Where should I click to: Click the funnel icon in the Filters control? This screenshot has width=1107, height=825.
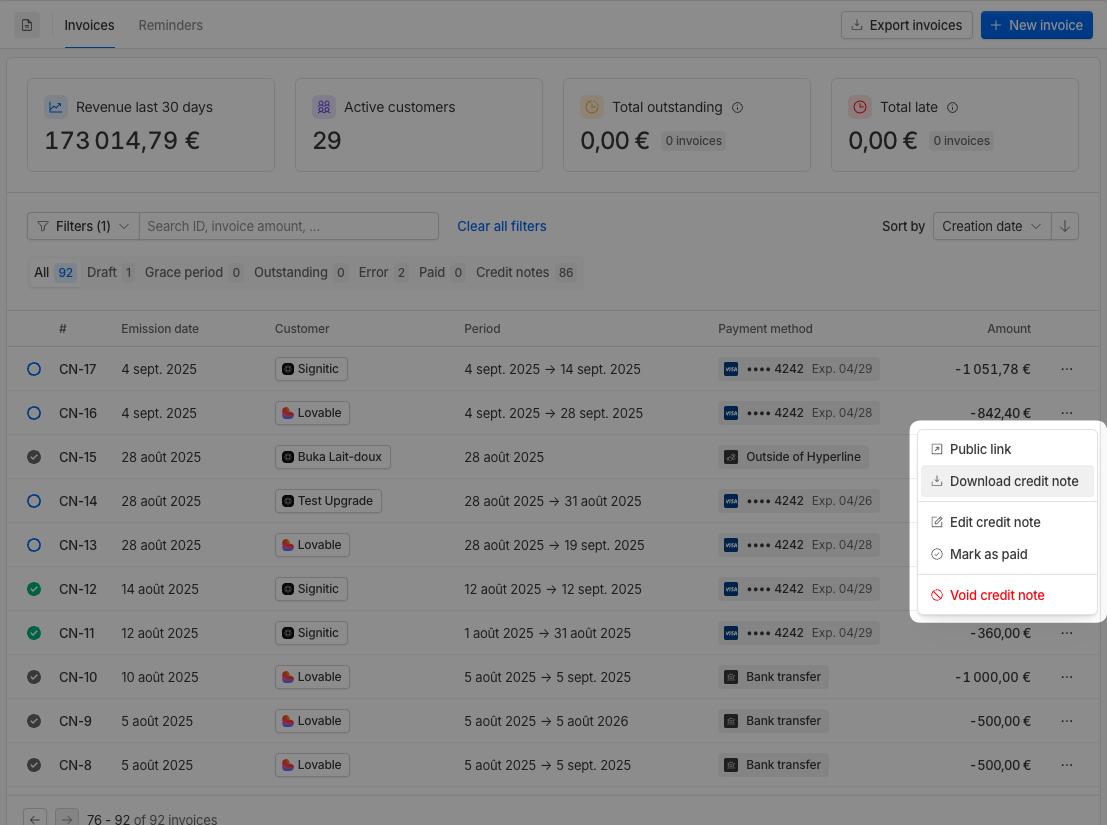pyautogui.click(x=41, y=226)
